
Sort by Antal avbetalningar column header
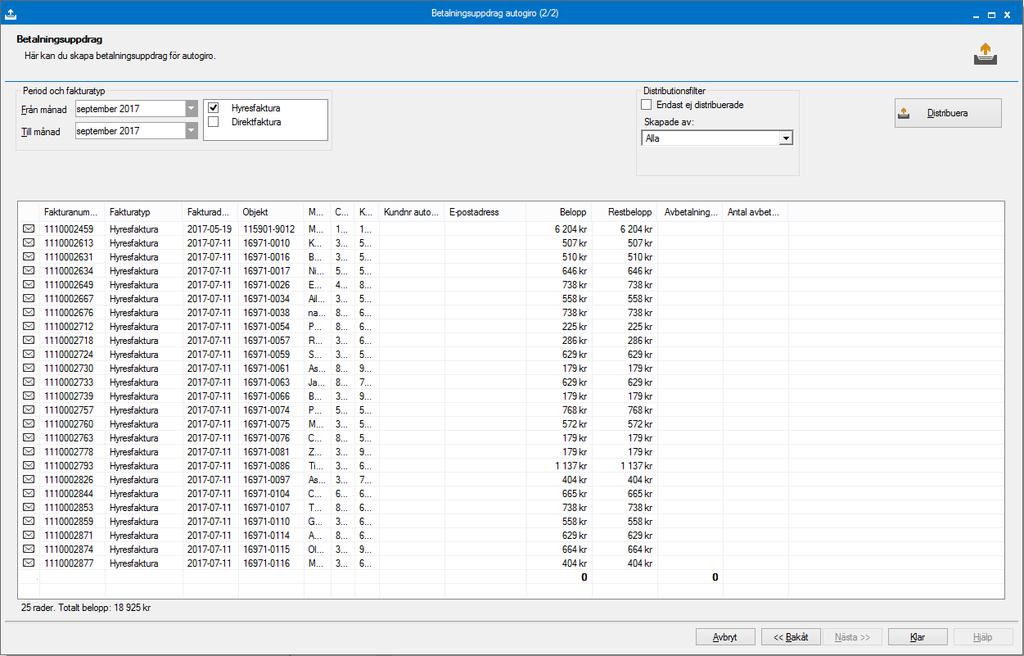tap(756, 212)
